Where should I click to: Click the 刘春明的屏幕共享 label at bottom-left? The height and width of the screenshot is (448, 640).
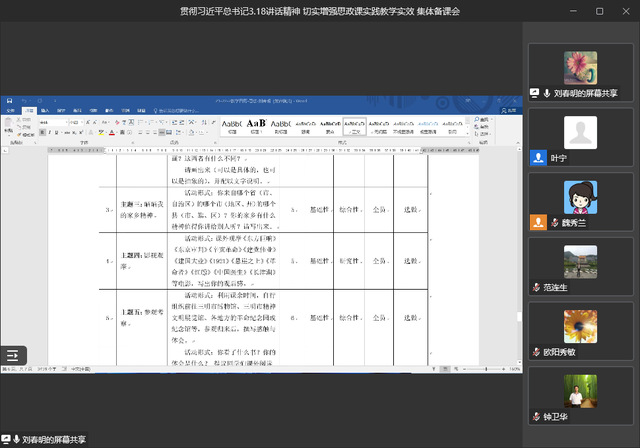point(55,439)
